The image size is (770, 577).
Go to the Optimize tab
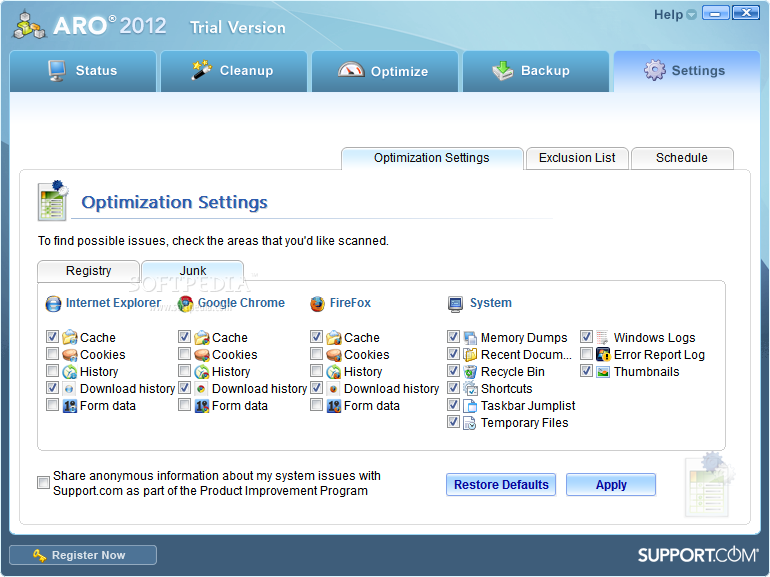click(x=385, y=71)
